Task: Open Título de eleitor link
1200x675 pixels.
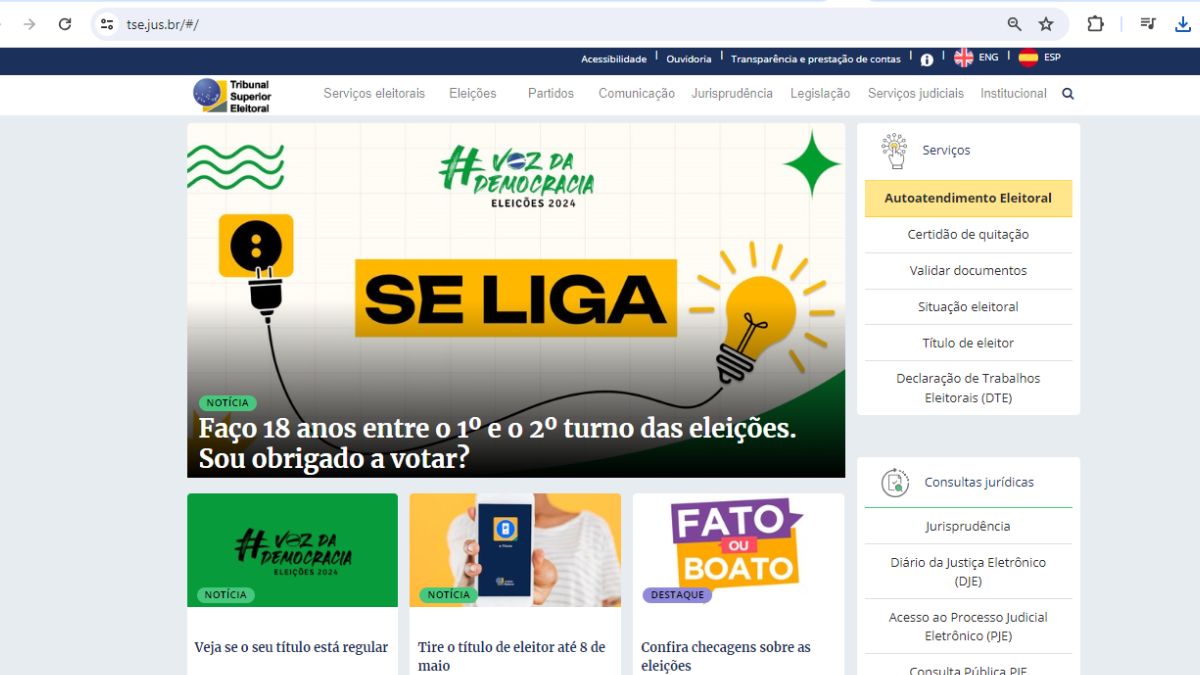Action: click(968, 343)
